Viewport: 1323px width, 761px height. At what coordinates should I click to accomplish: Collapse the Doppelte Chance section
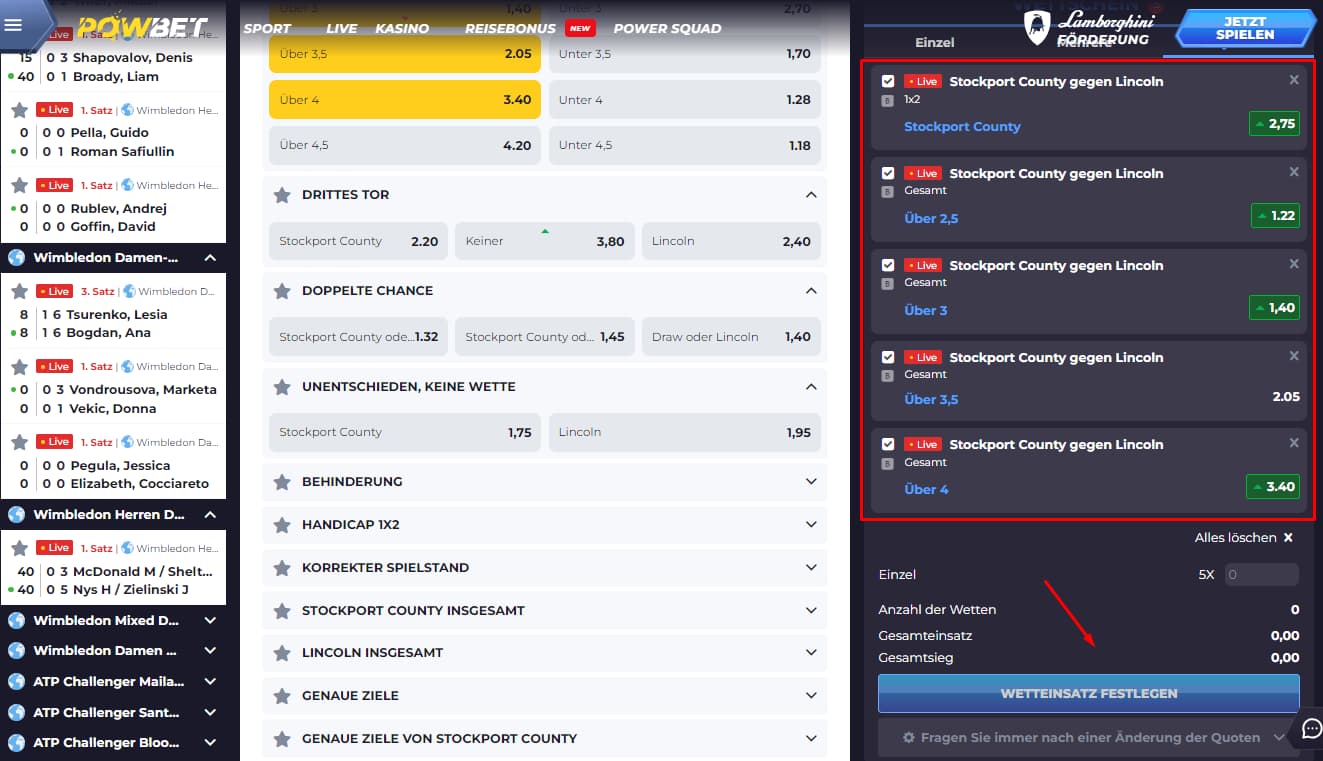click(811, 291)
